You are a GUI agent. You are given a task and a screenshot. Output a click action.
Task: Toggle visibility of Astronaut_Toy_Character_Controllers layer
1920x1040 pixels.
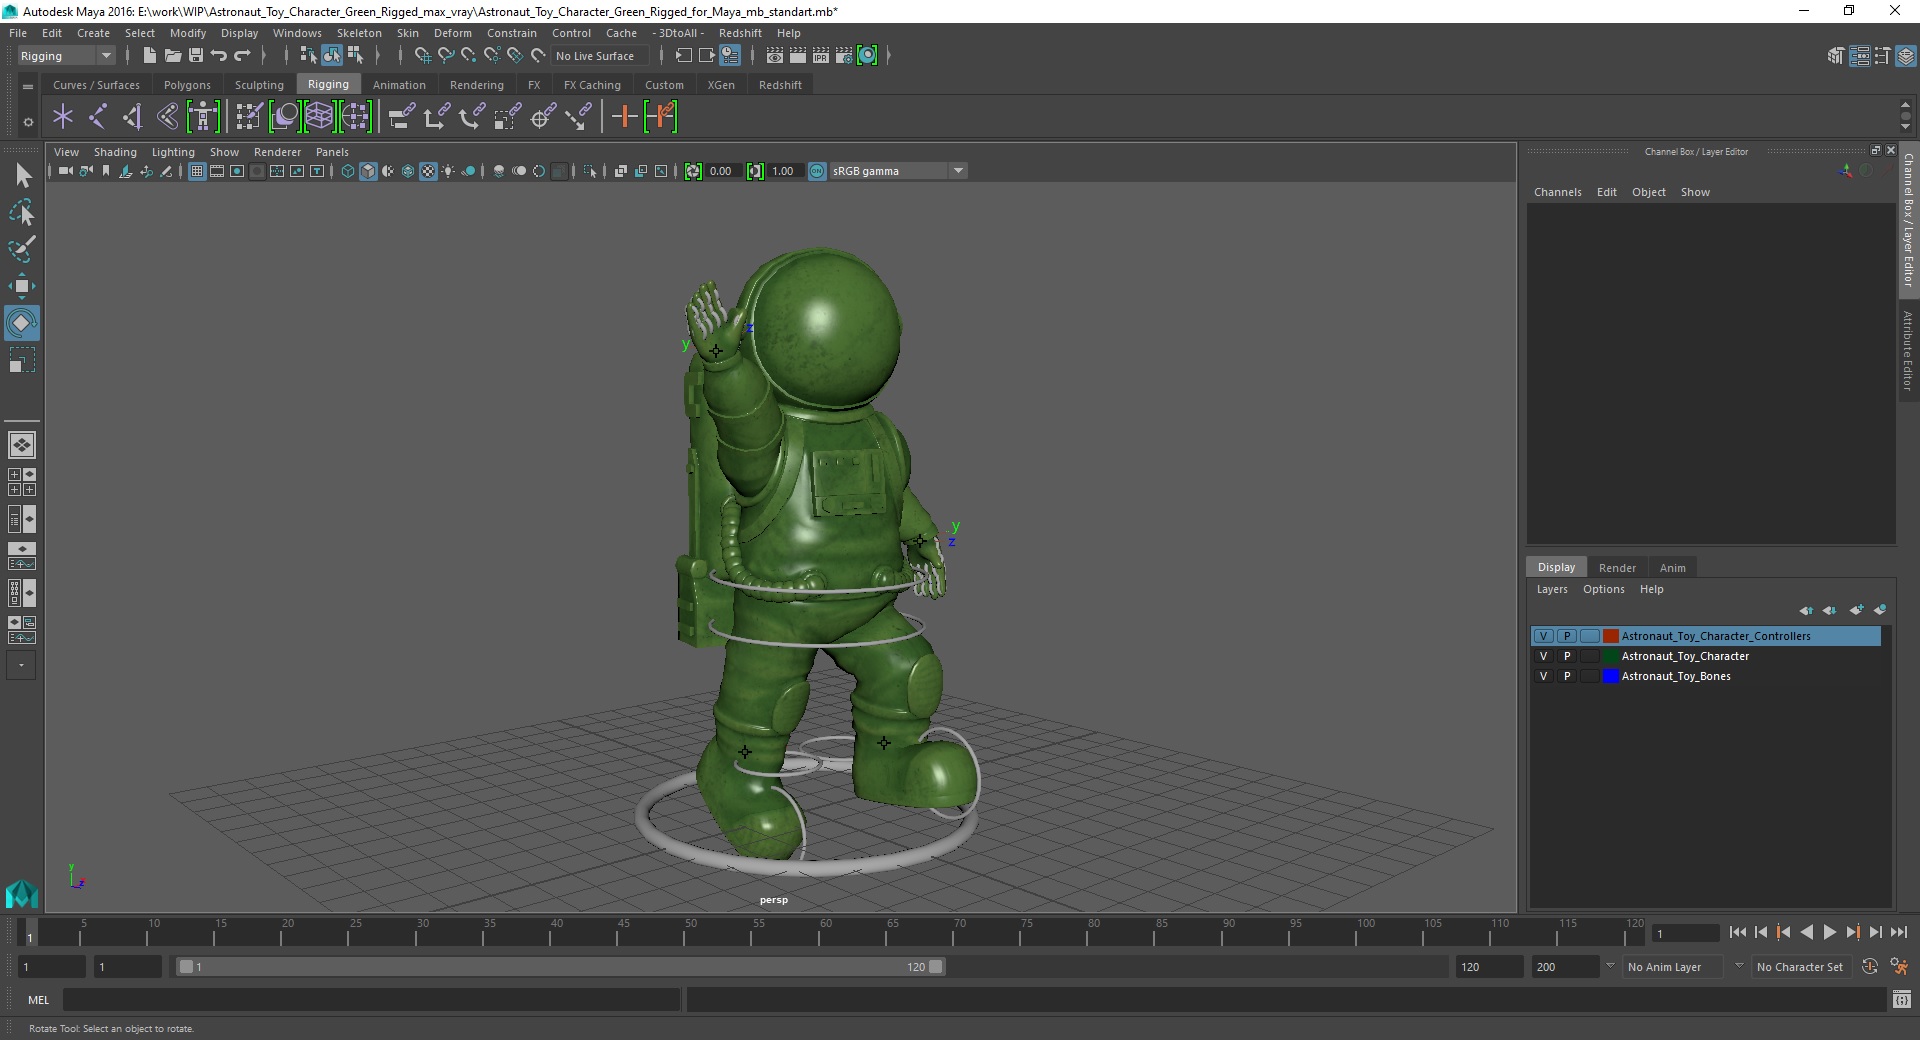click(1543, 636)
